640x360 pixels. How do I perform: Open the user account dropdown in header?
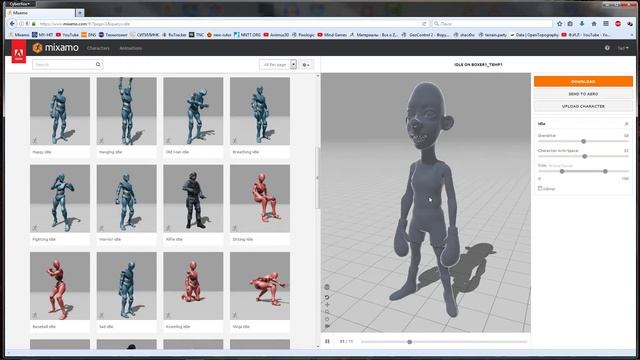(x=623, y=48)
